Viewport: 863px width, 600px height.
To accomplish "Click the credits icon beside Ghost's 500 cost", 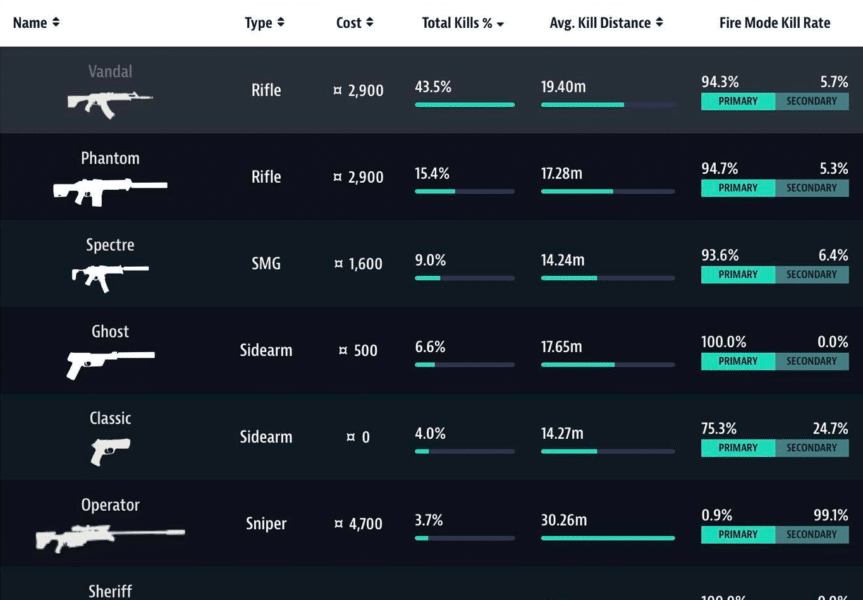I will [x=343, y=351].
